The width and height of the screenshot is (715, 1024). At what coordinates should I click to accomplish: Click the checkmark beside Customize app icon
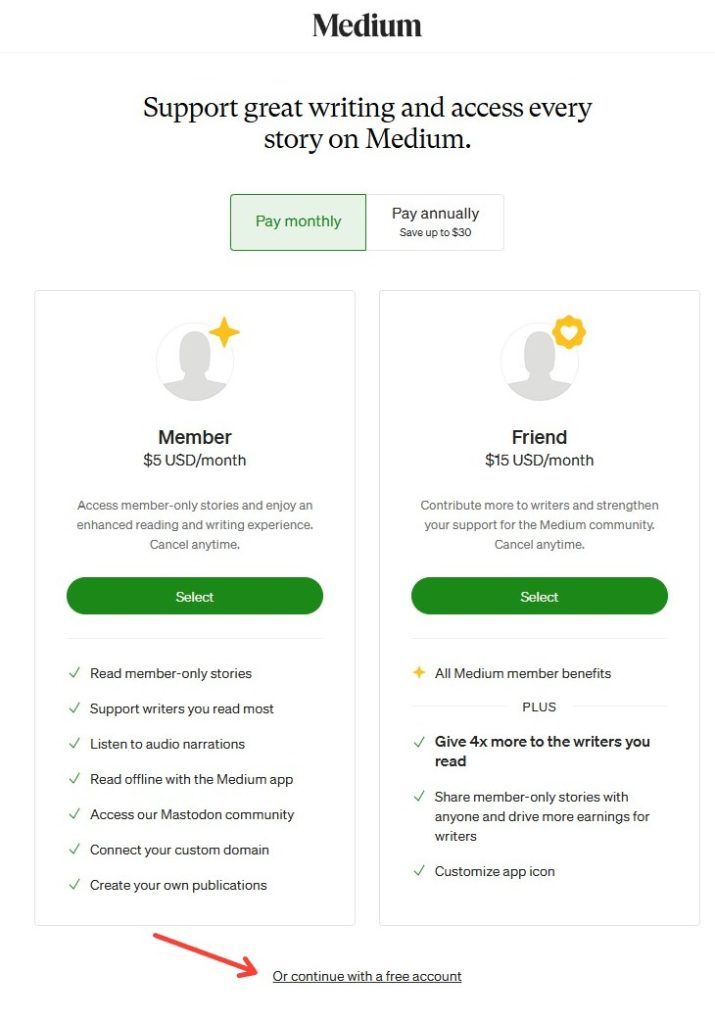tap(419, 871)
